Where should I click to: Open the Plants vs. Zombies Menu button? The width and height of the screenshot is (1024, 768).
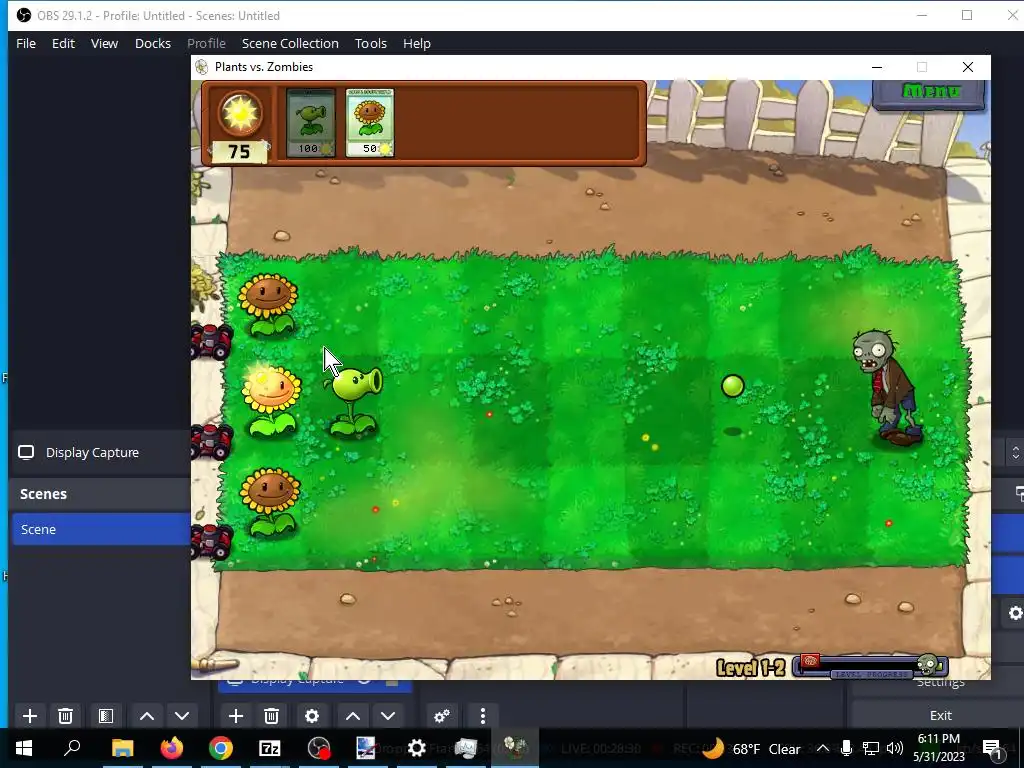(x=930, y=92)
